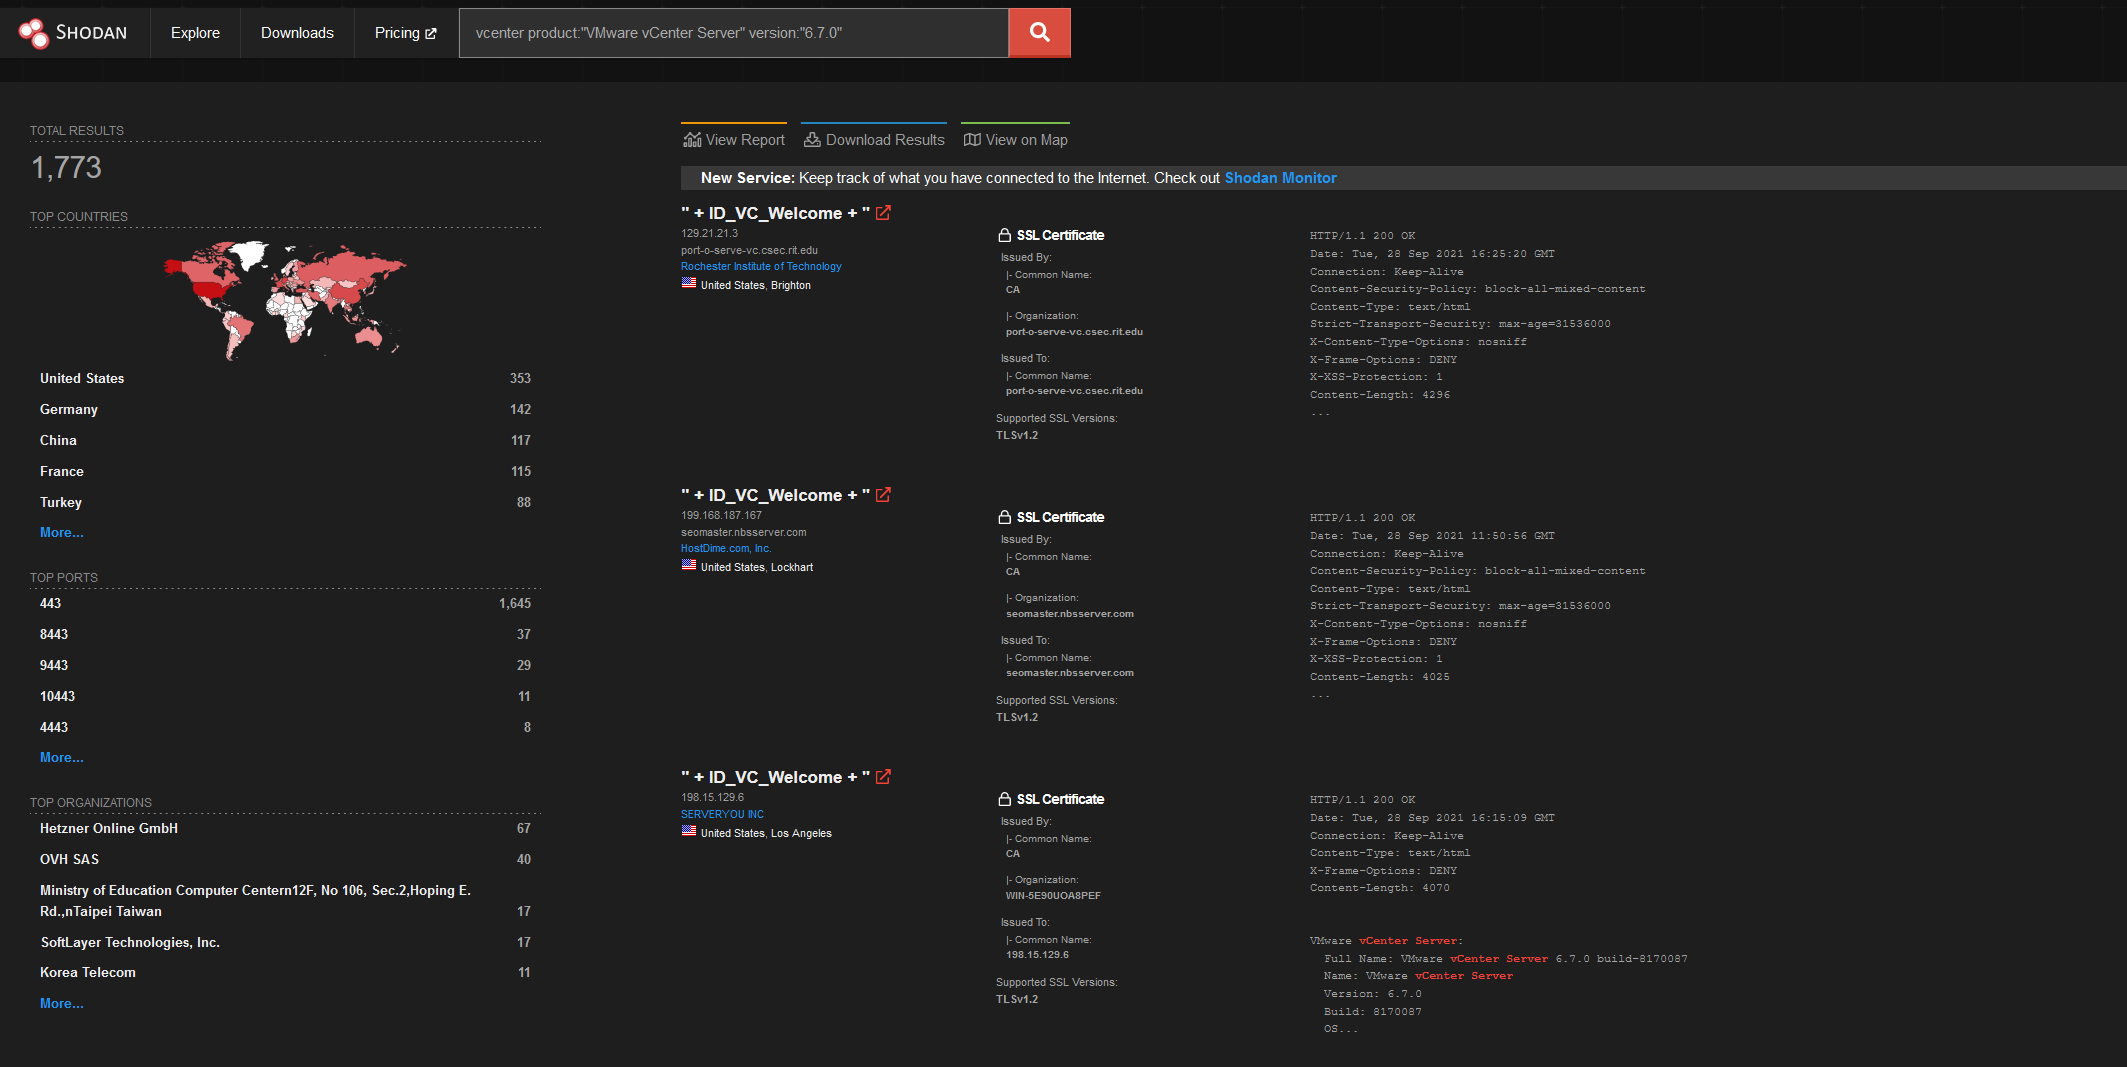The height and width of the screenshot is (1067, 2127).
Task: Open SERVERYOU INC organization link
Action: 722,814
